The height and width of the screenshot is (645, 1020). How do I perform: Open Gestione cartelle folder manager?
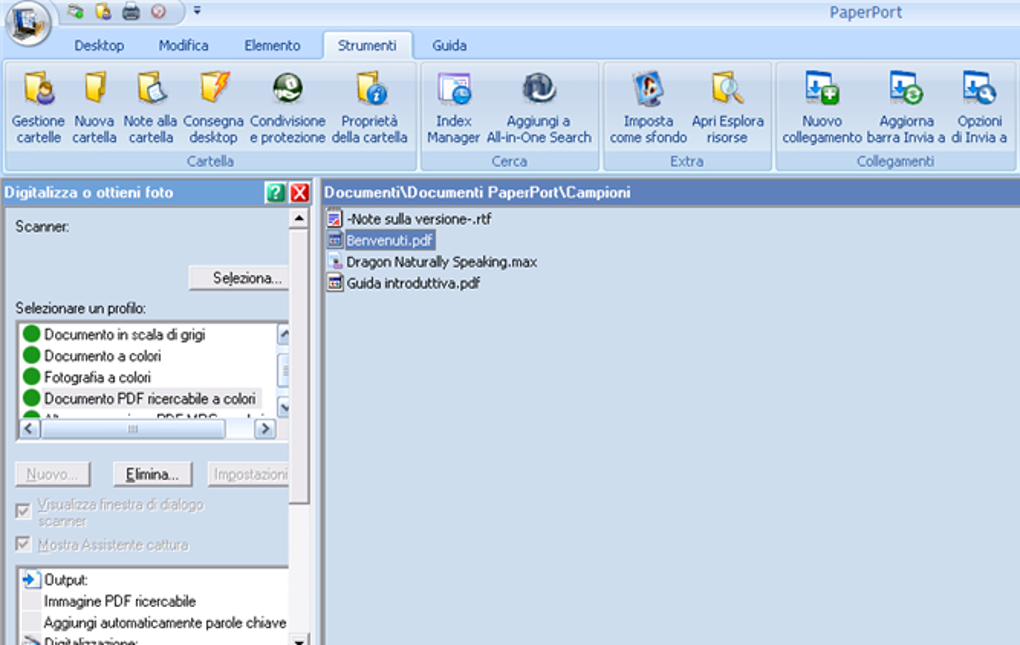point(38,108)
